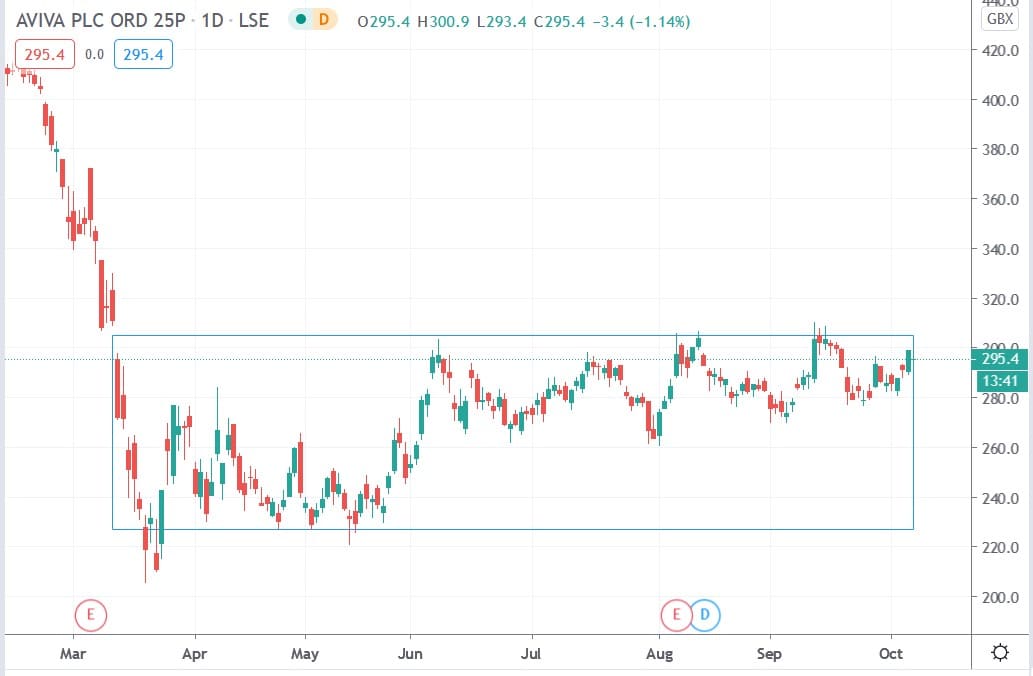
Task: Click the 13:41 bar countdown label
Action: coord(1000,379)
